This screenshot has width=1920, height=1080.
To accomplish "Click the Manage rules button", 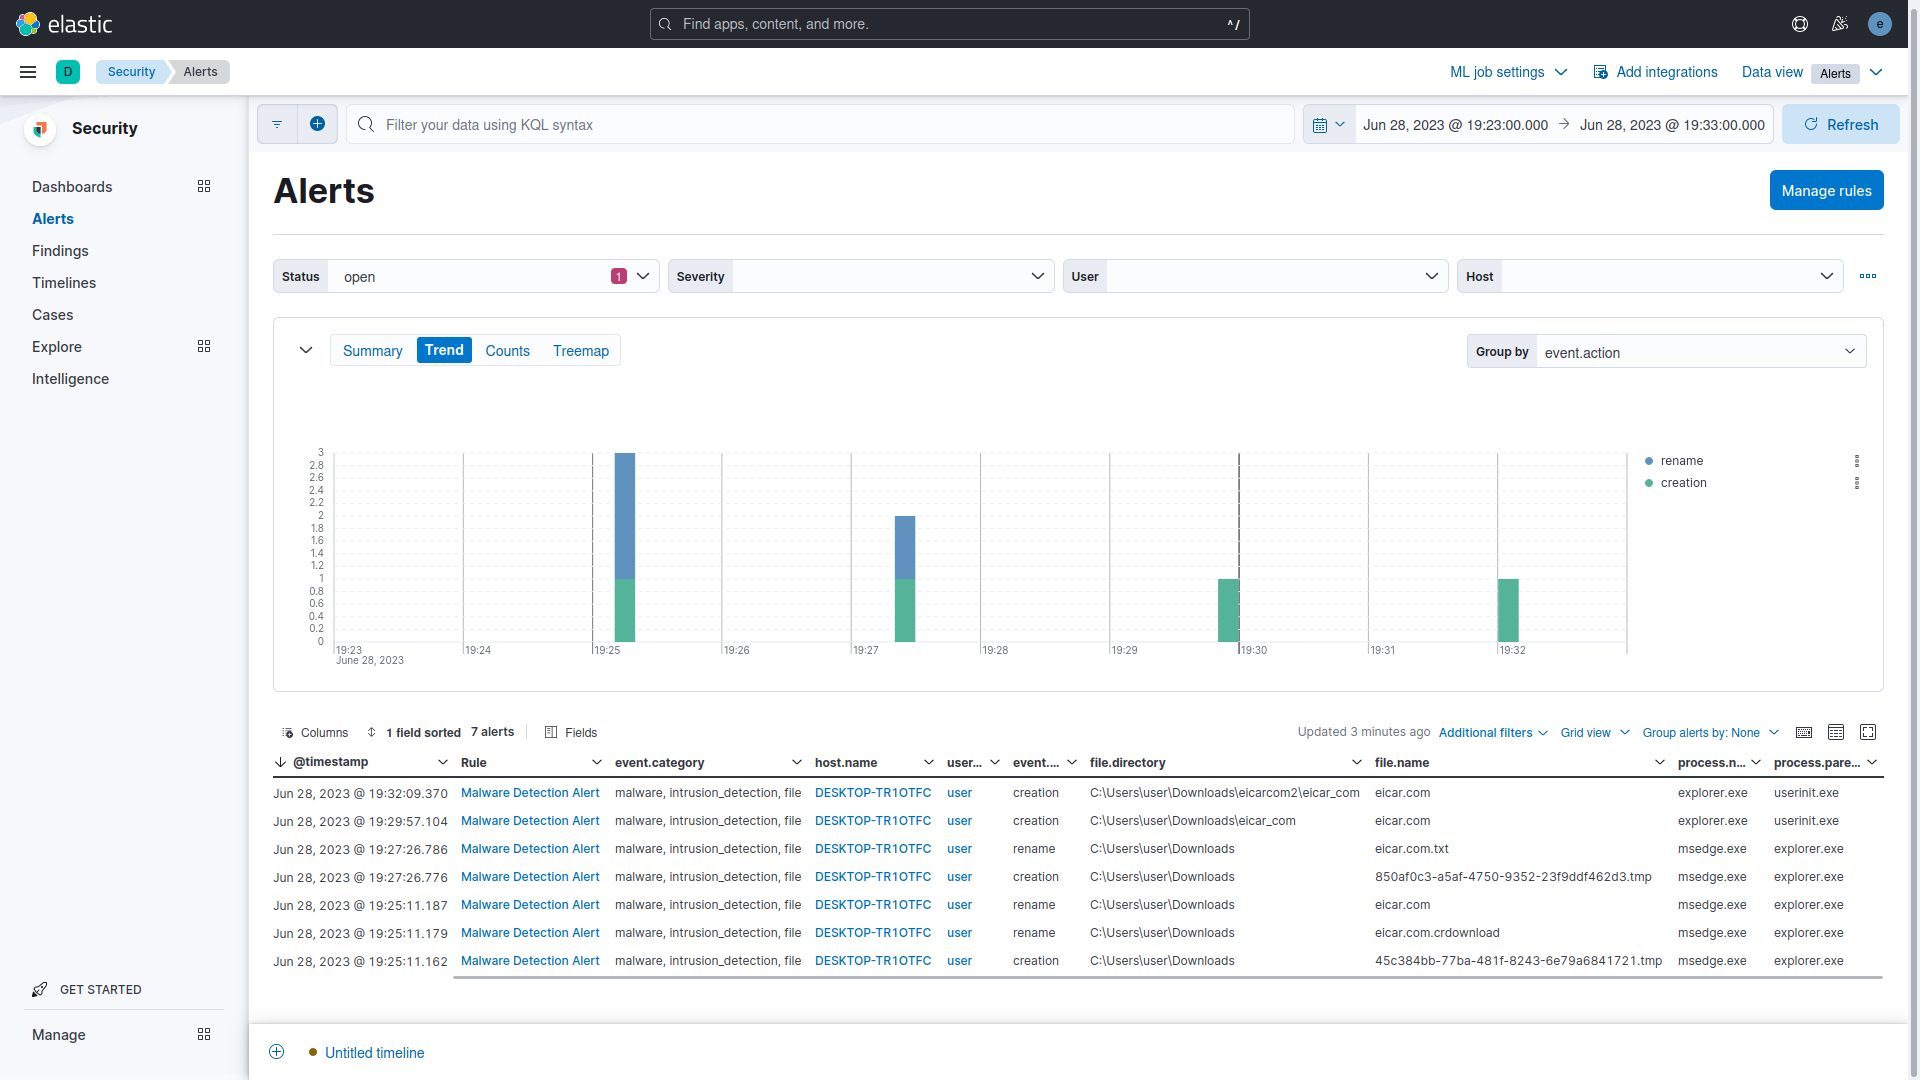I will tap(1825, 191).
